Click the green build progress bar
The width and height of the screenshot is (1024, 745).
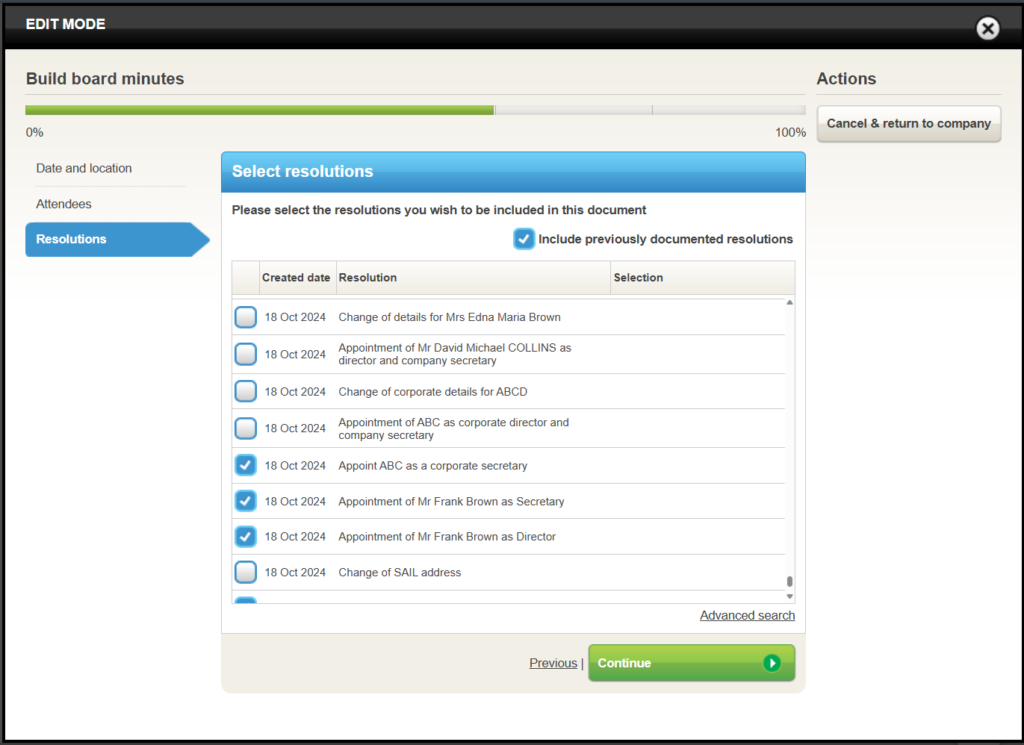tap(260, 110)
